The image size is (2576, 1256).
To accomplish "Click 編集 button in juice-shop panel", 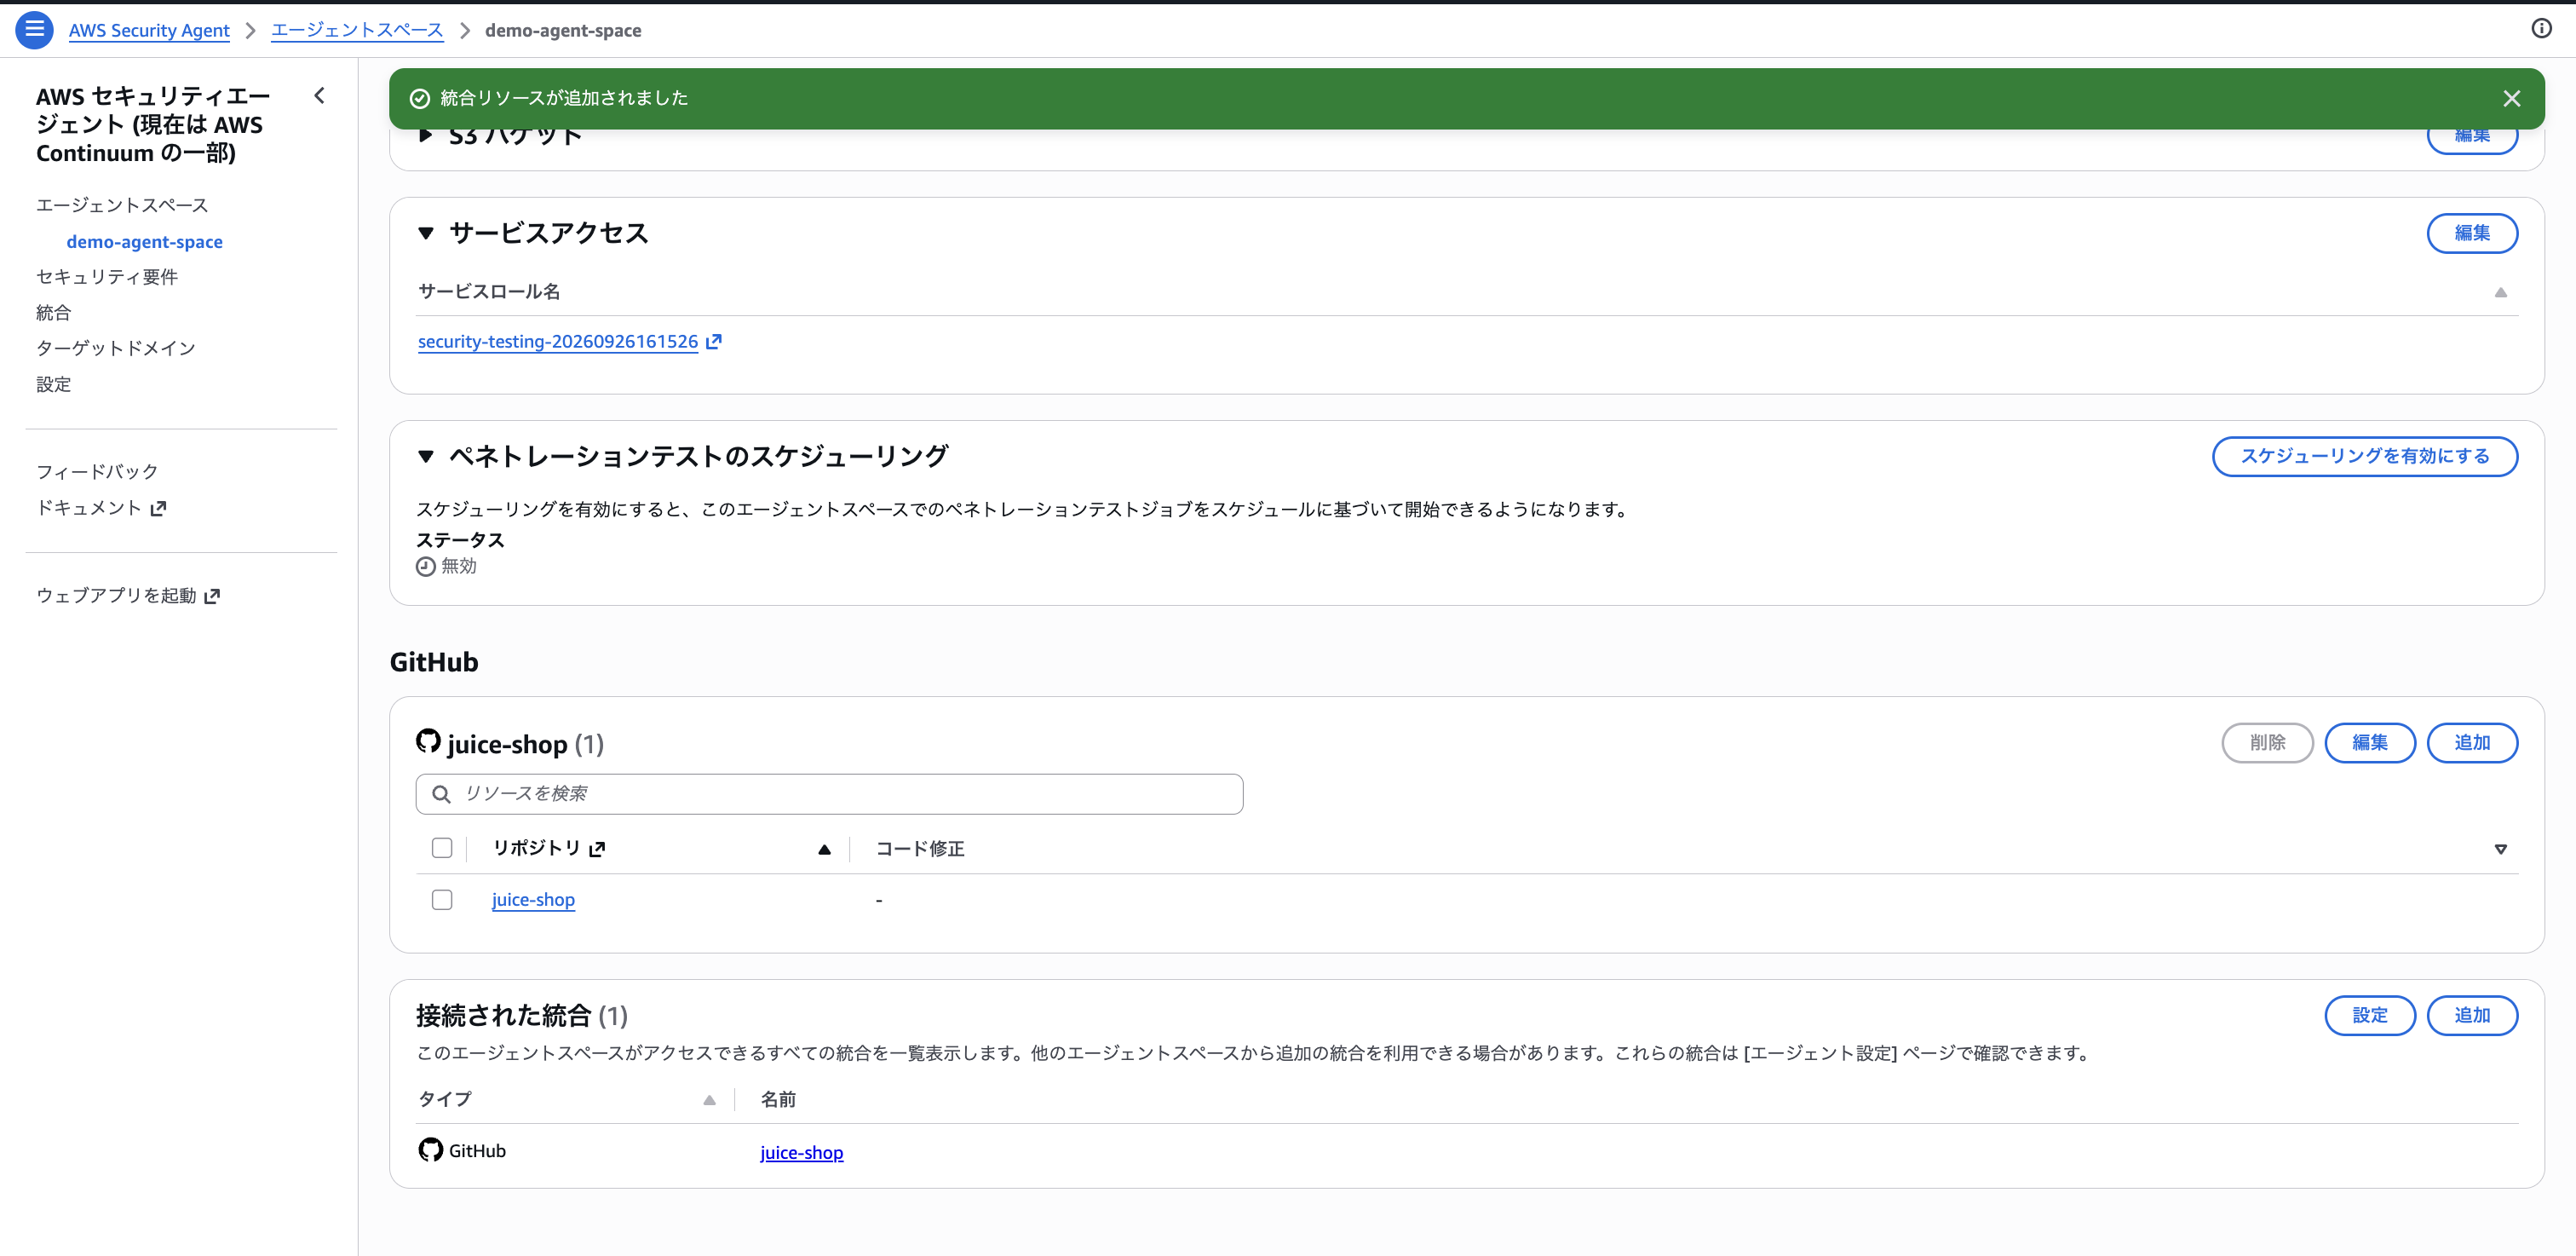I will pyautogui.click(x=2370, y=743).
